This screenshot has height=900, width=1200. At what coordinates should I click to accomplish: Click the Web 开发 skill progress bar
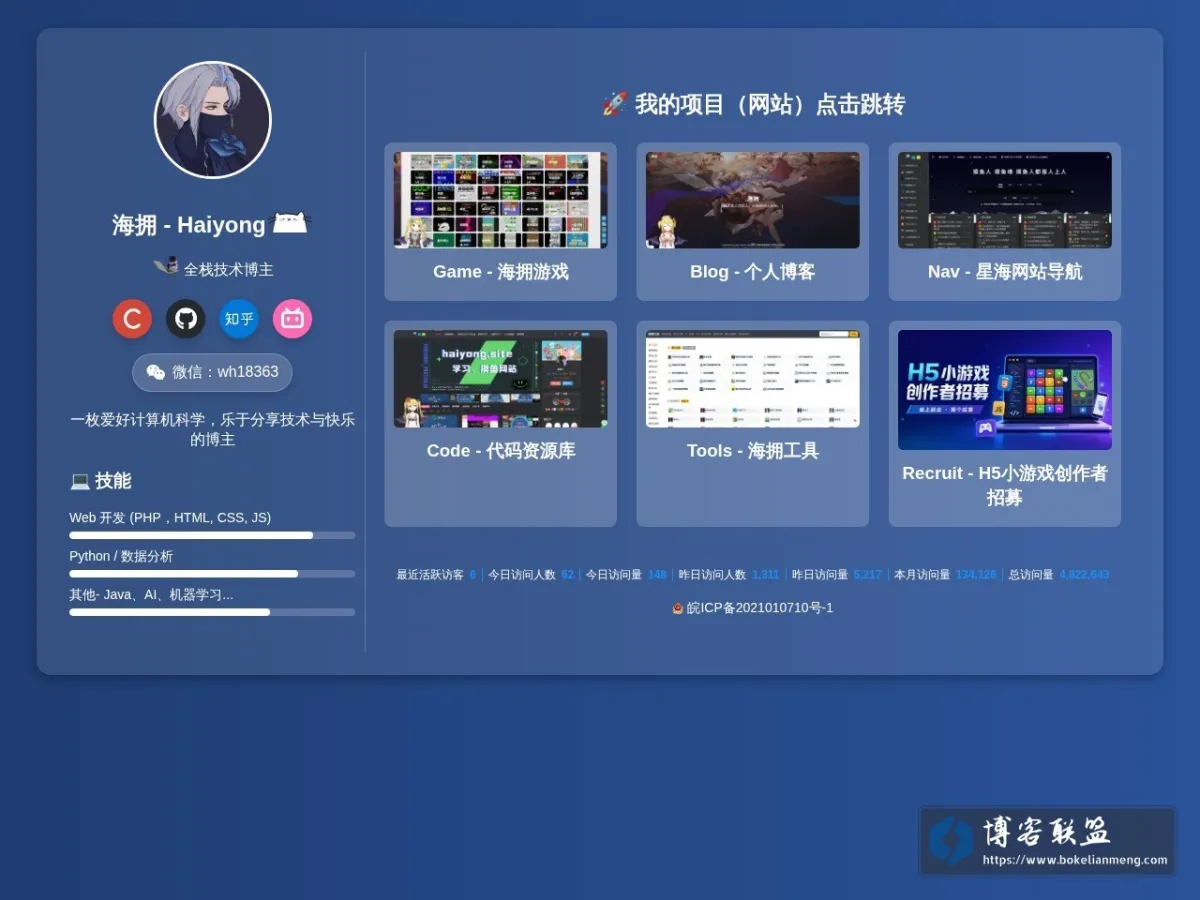[212, 535]
